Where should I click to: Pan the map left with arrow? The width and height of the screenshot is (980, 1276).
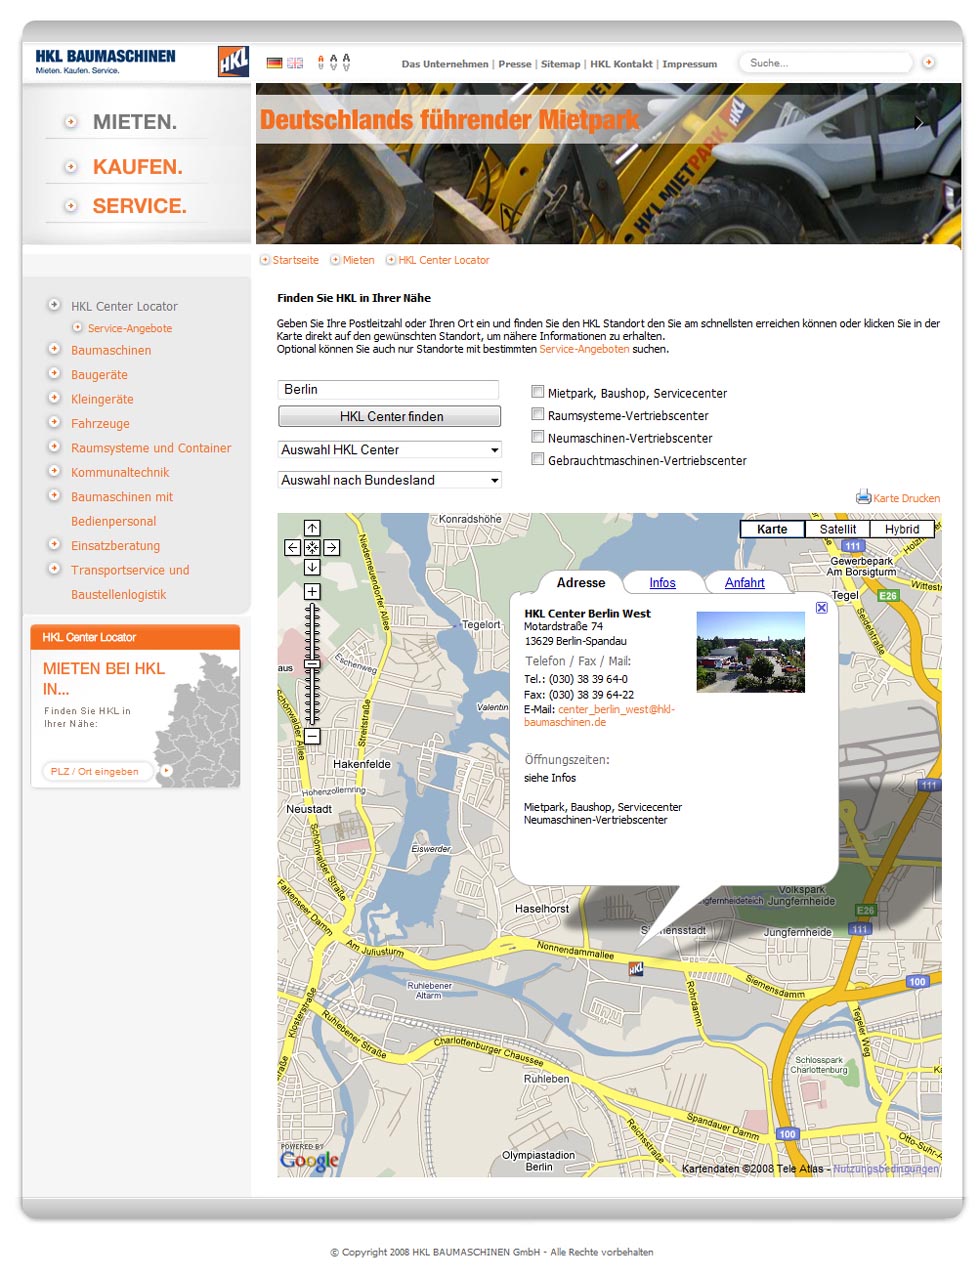(x=292, y=548)
